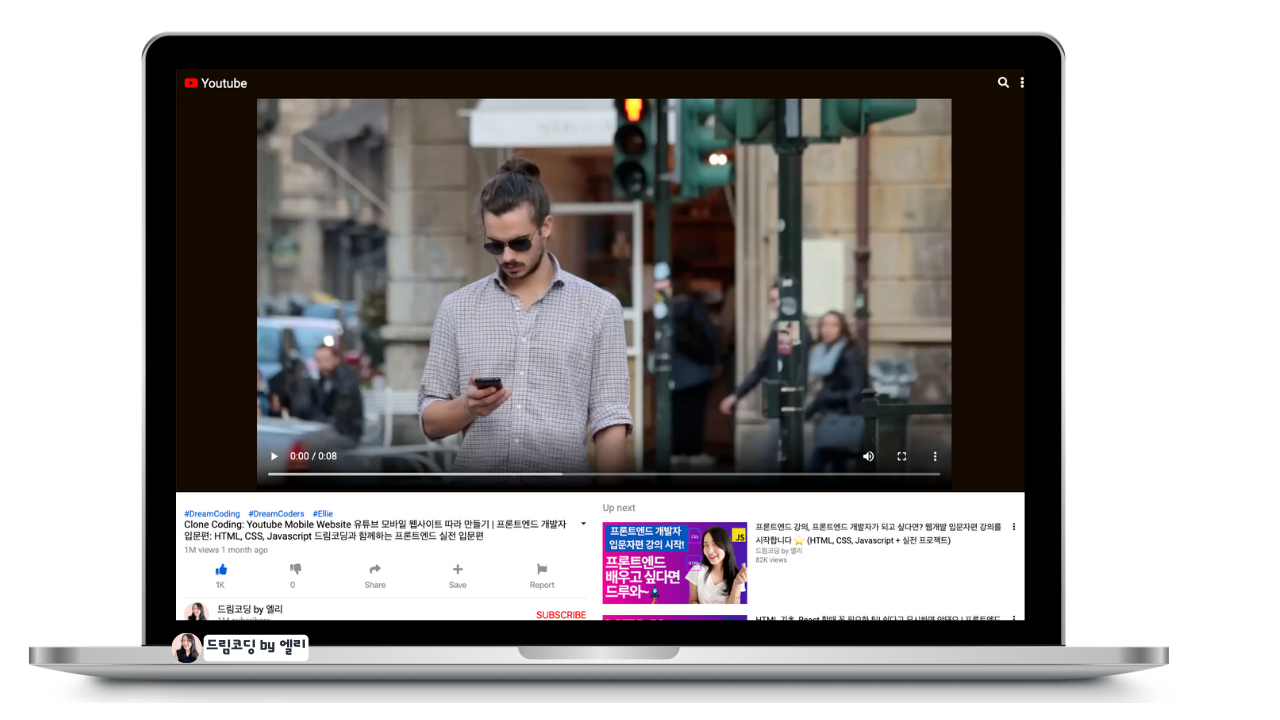Enter fullscreen mode in the video player

pos(901,456)
